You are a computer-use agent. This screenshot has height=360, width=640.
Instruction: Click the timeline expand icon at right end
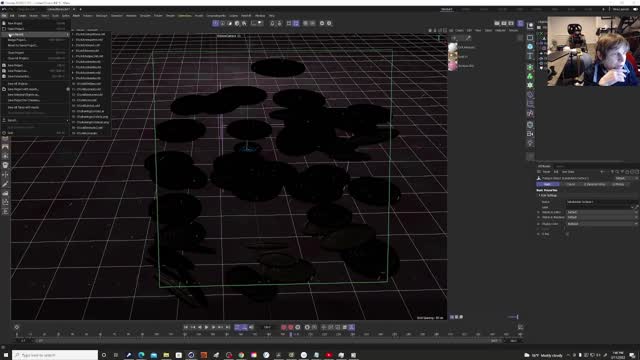(520, 327)
